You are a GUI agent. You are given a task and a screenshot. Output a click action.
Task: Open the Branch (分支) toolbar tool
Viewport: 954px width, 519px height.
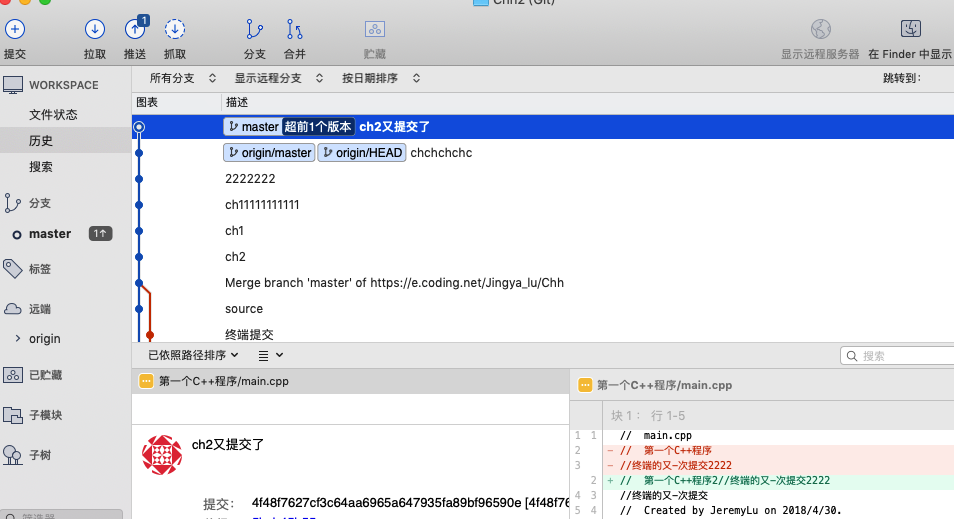coord(254,29)
